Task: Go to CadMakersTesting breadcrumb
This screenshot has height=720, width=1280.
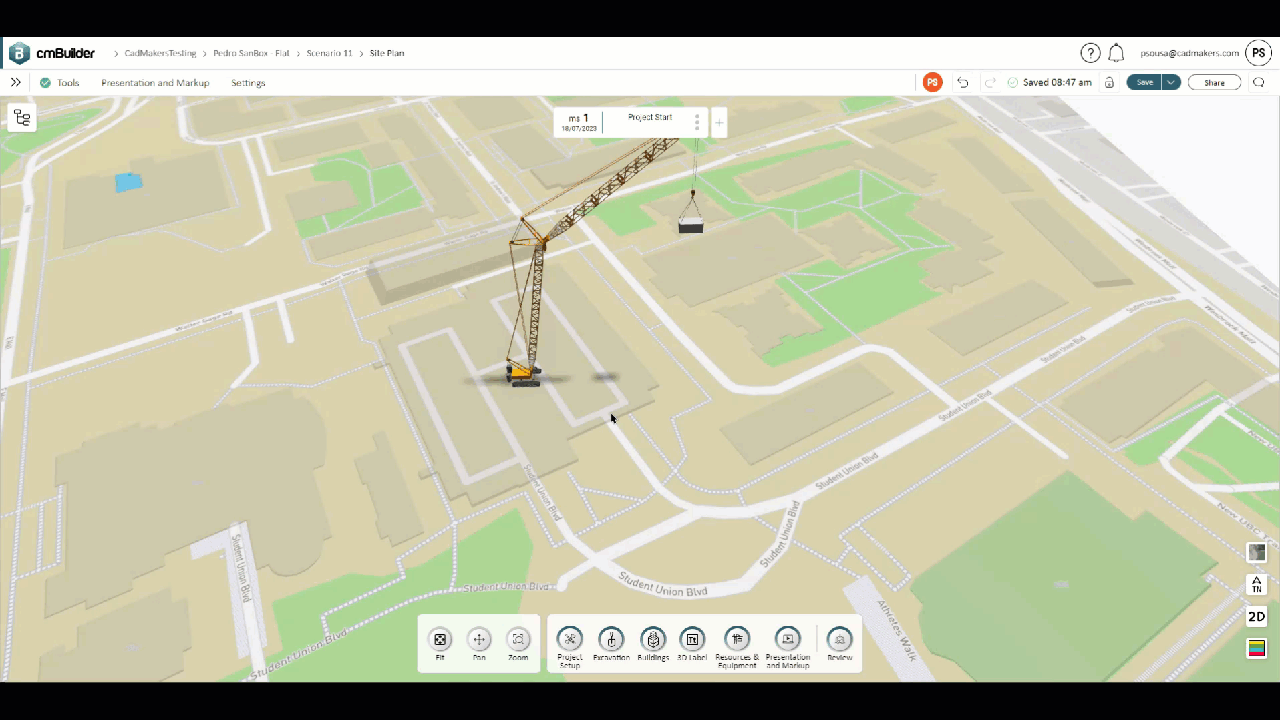Action: (x=160, y=53)
